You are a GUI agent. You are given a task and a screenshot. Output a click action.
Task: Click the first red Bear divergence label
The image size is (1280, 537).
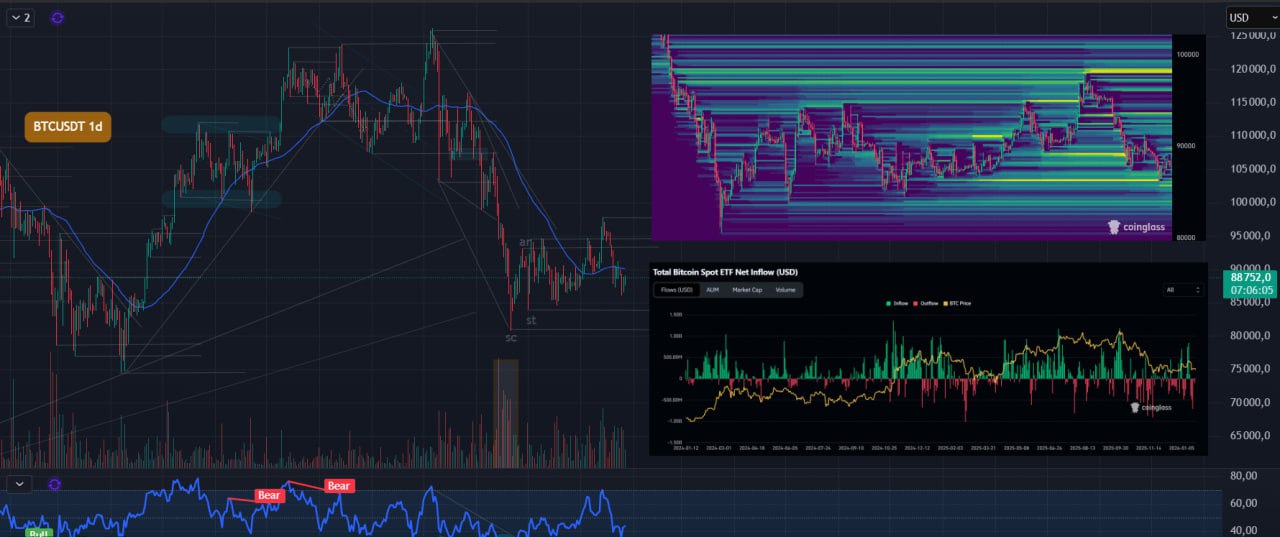[269, 495]
